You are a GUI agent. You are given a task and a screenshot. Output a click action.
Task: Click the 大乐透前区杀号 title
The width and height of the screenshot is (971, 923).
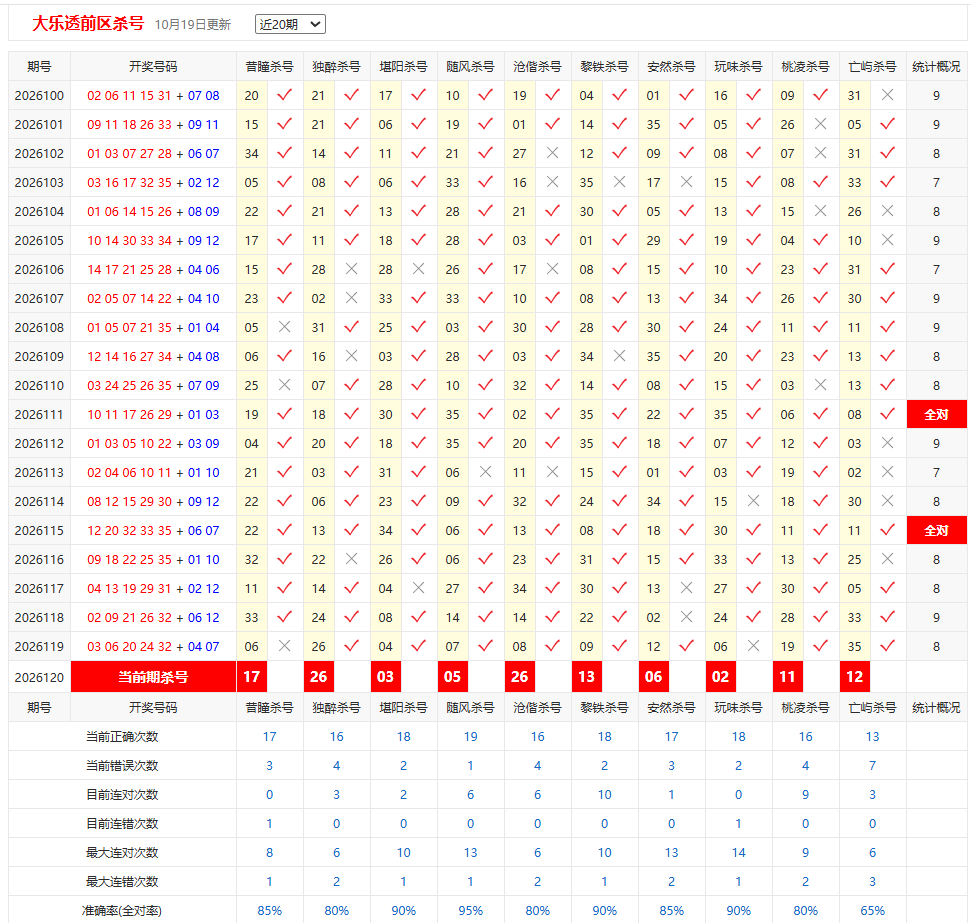88,24
